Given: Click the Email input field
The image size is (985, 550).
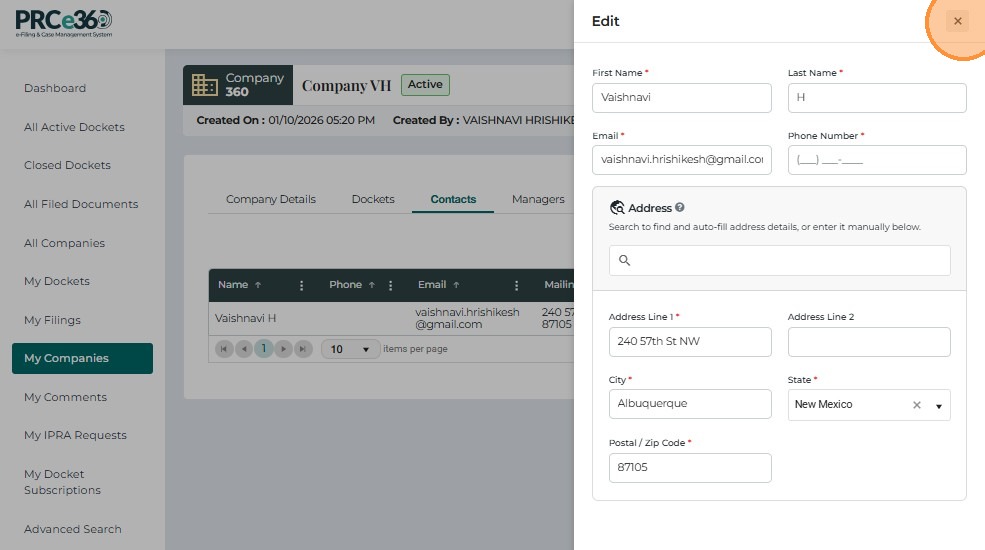Looking at the screenshot, I should [x=682, y=160].
